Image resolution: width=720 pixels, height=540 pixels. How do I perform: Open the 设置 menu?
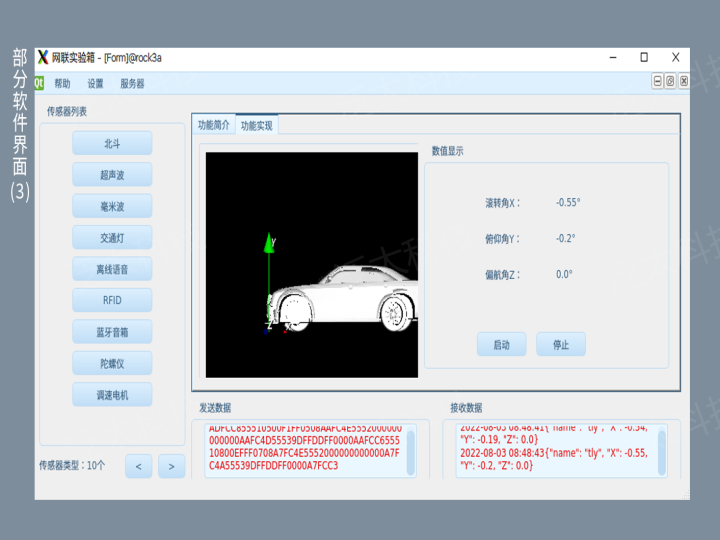tap(95, 84)
